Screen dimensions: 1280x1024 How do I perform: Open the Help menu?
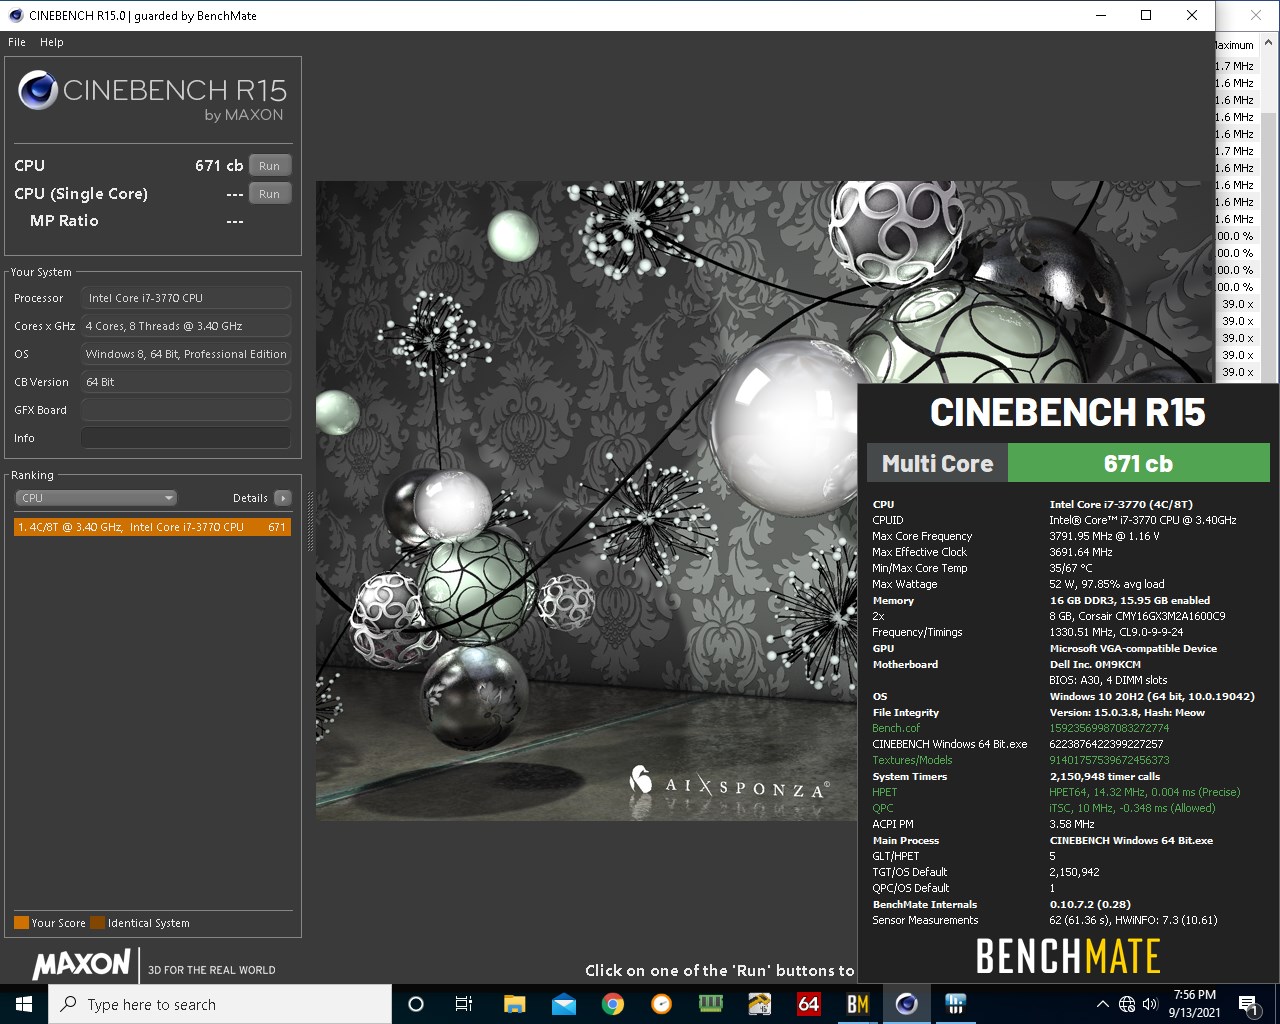pos(52,42)
